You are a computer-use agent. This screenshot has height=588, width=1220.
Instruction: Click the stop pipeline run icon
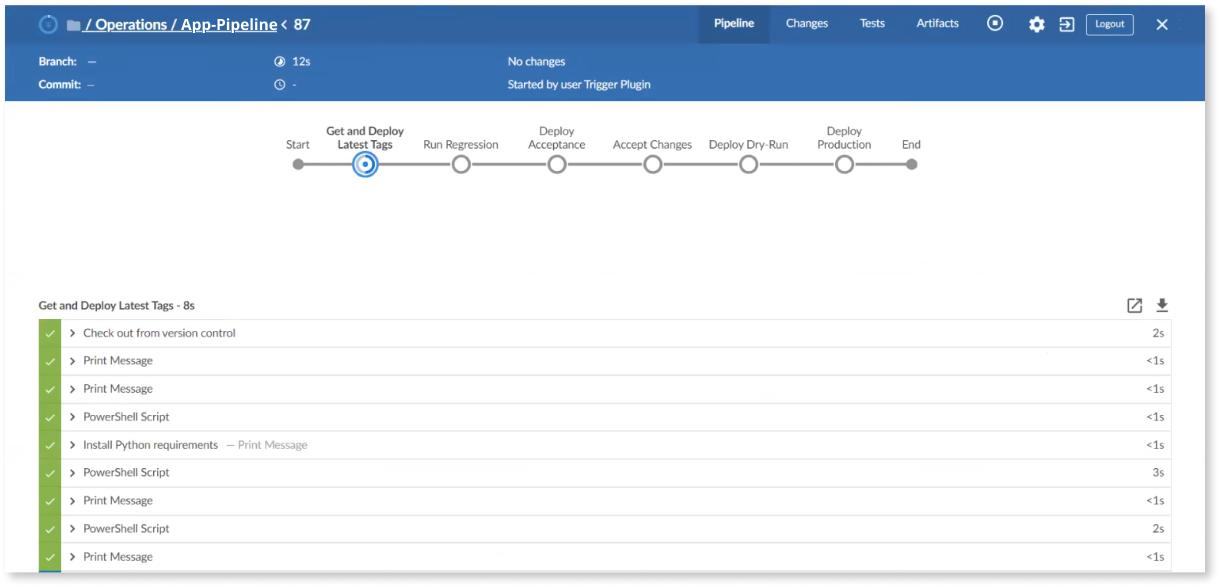(x=995, y=24)
